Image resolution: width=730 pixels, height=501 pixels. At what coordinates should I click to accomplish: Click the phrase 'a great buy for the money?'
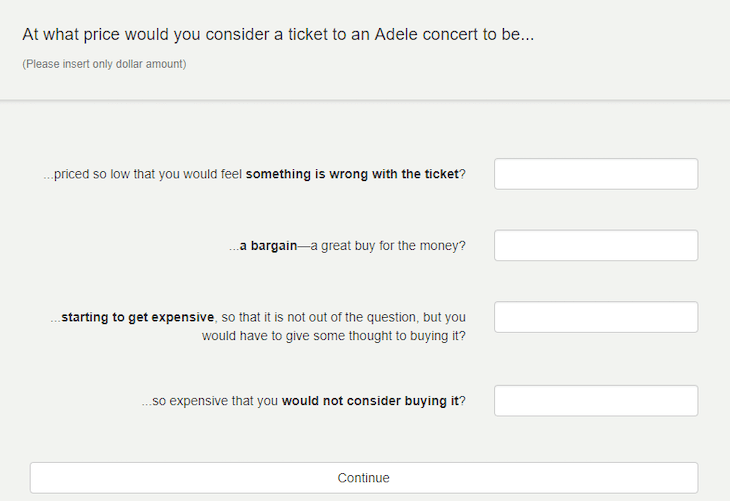388,246
